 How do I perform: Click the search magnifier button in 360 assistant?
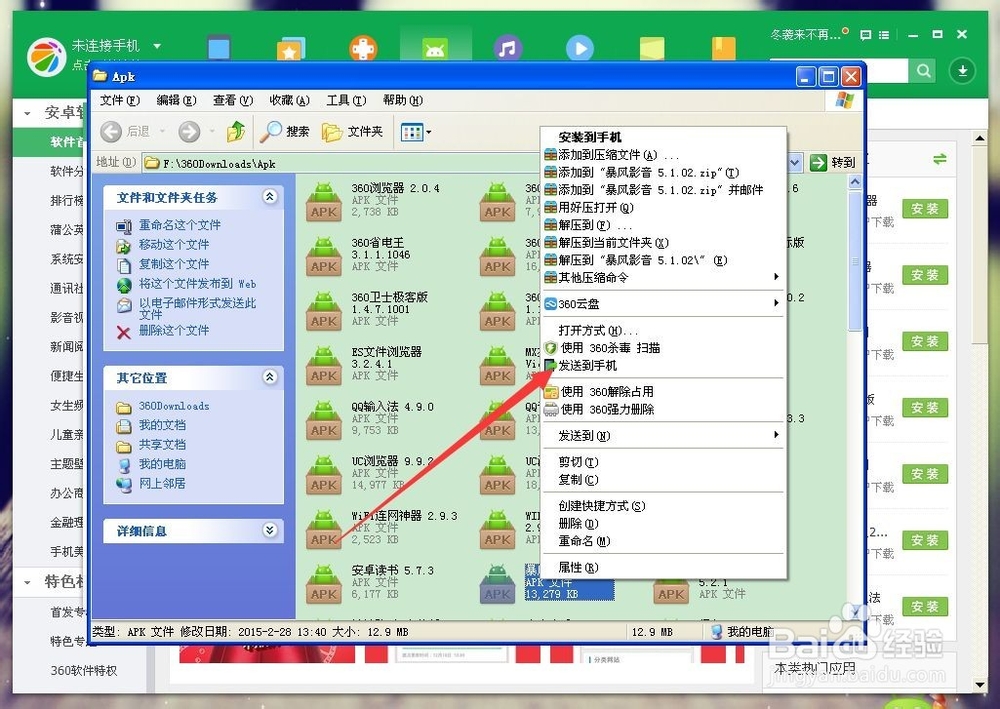(922, 70)
